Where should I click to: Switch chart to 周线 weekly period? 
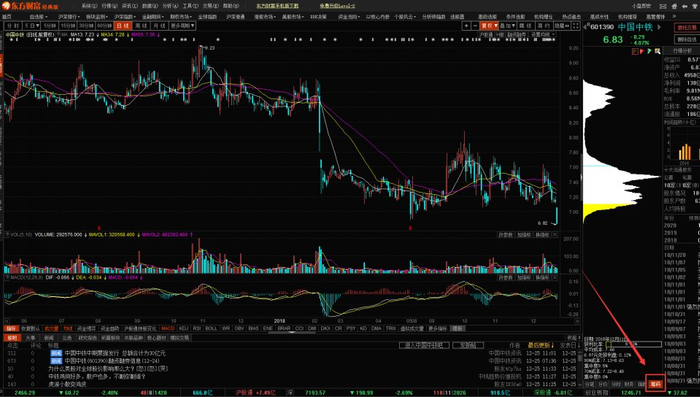pos(141,26)
